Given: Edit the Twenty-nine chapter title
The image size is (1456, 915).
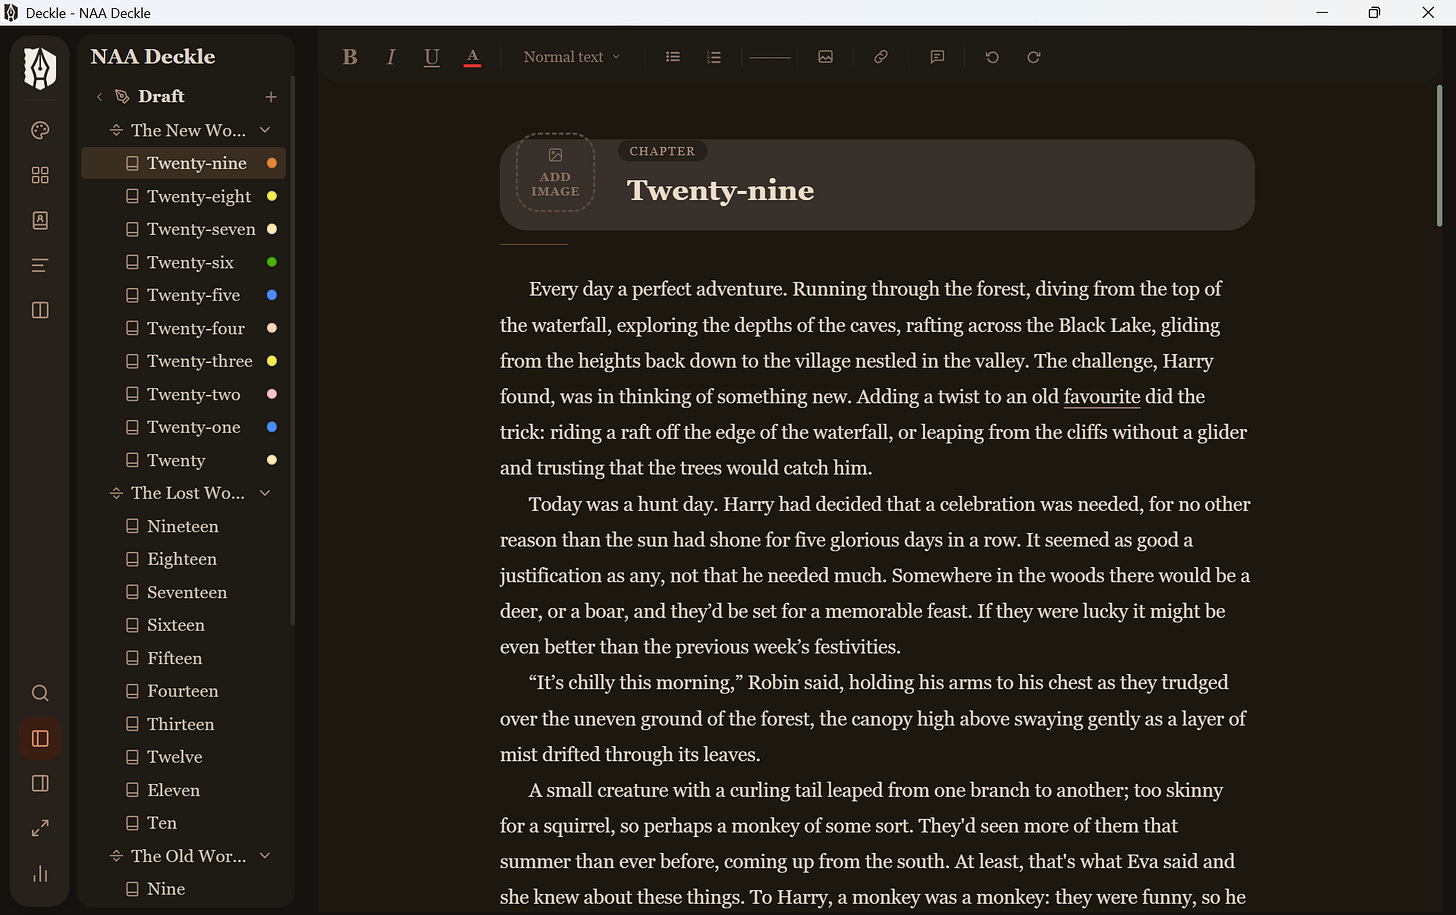Looking at the screenshot, I should [x=720, y=190].
